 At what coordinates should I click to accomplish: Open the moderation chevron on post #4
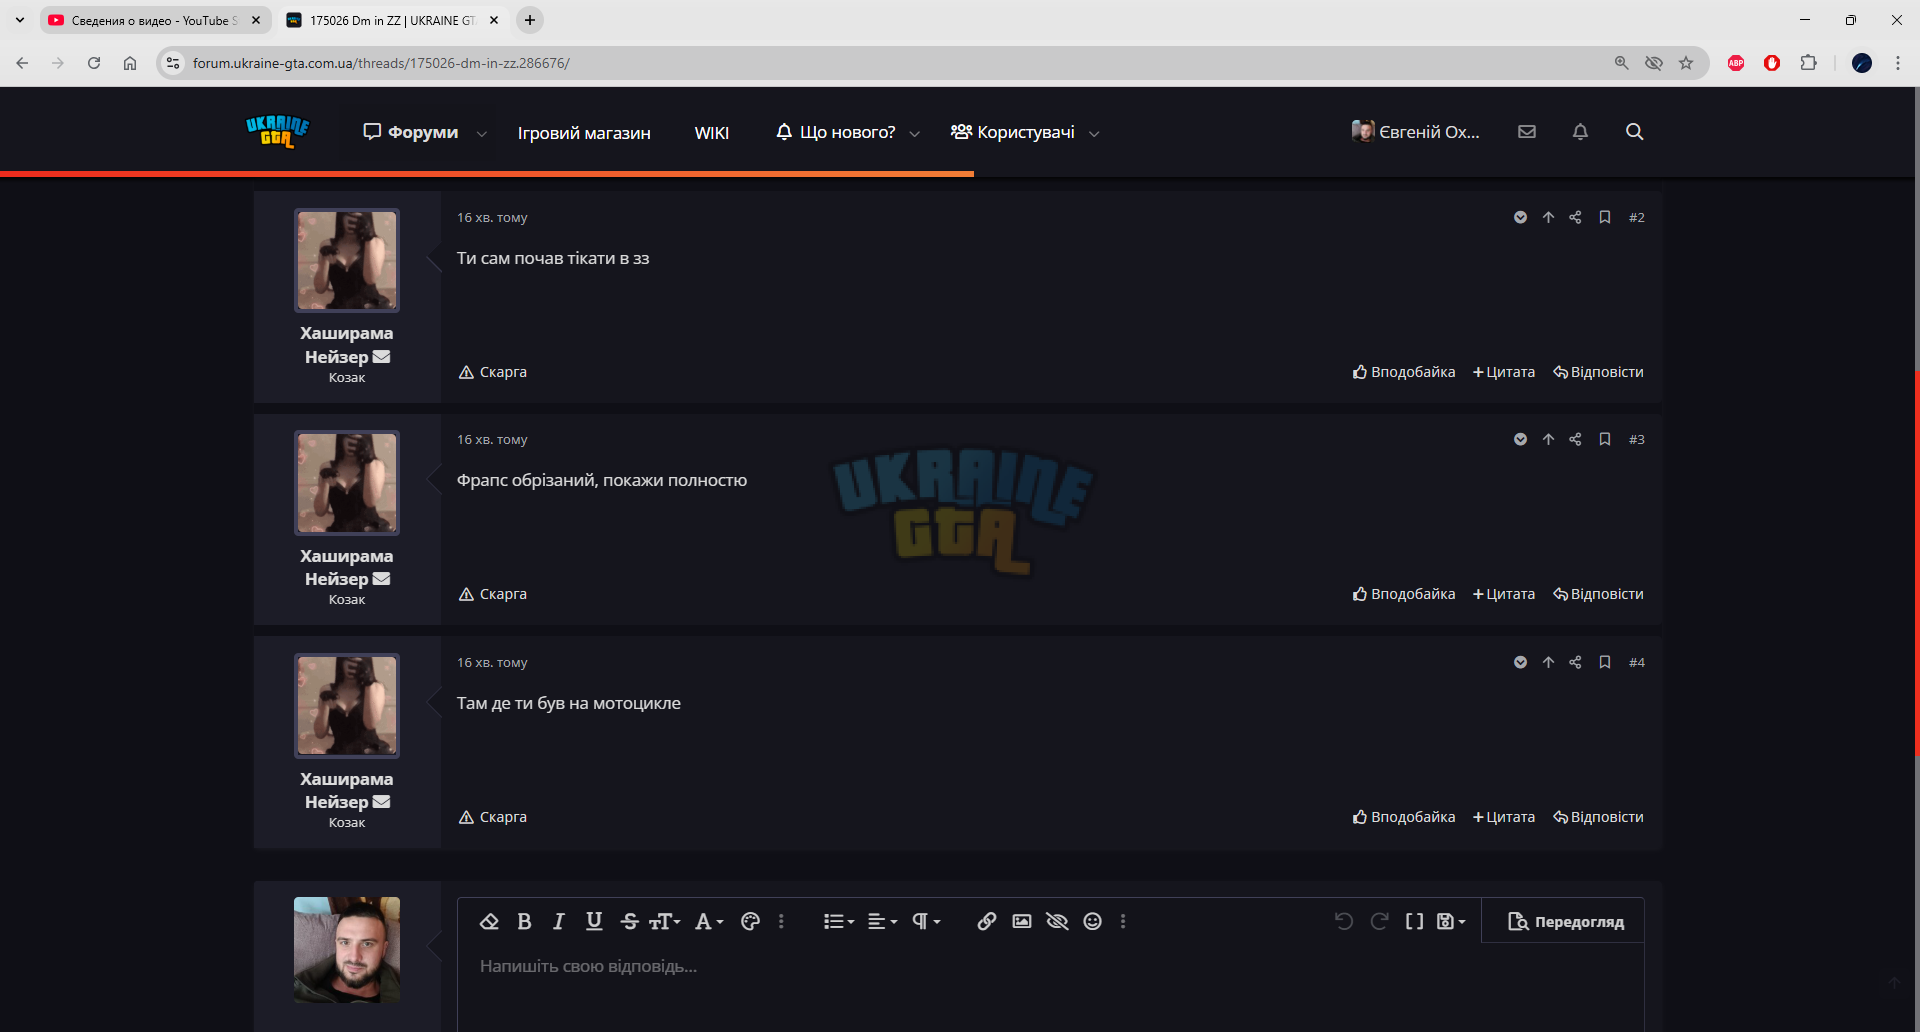[x=1520, y=662]
